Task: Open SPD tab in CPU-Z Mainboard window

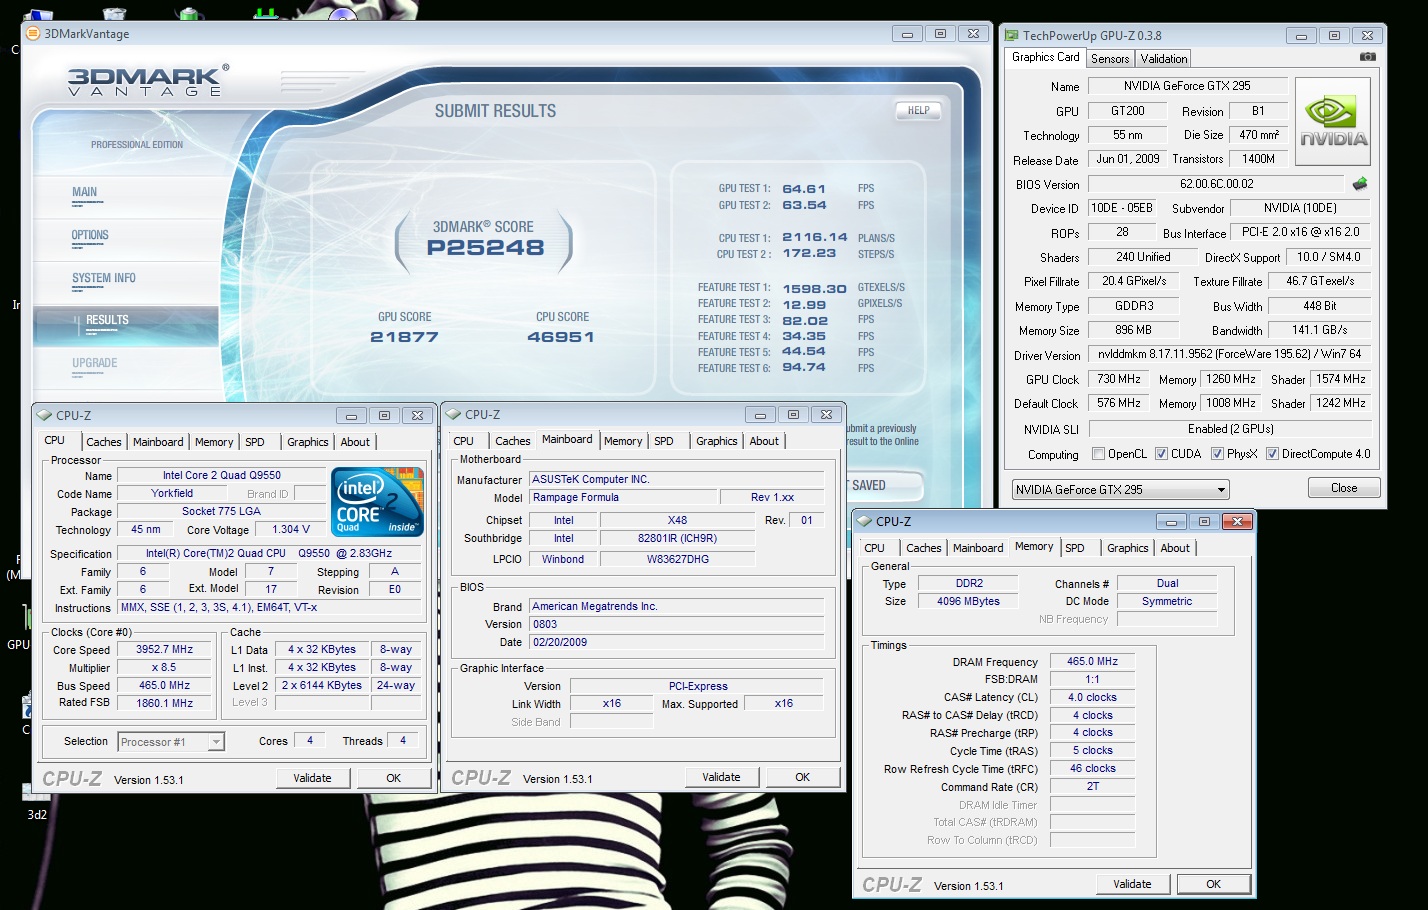Action: pos(664,441)
